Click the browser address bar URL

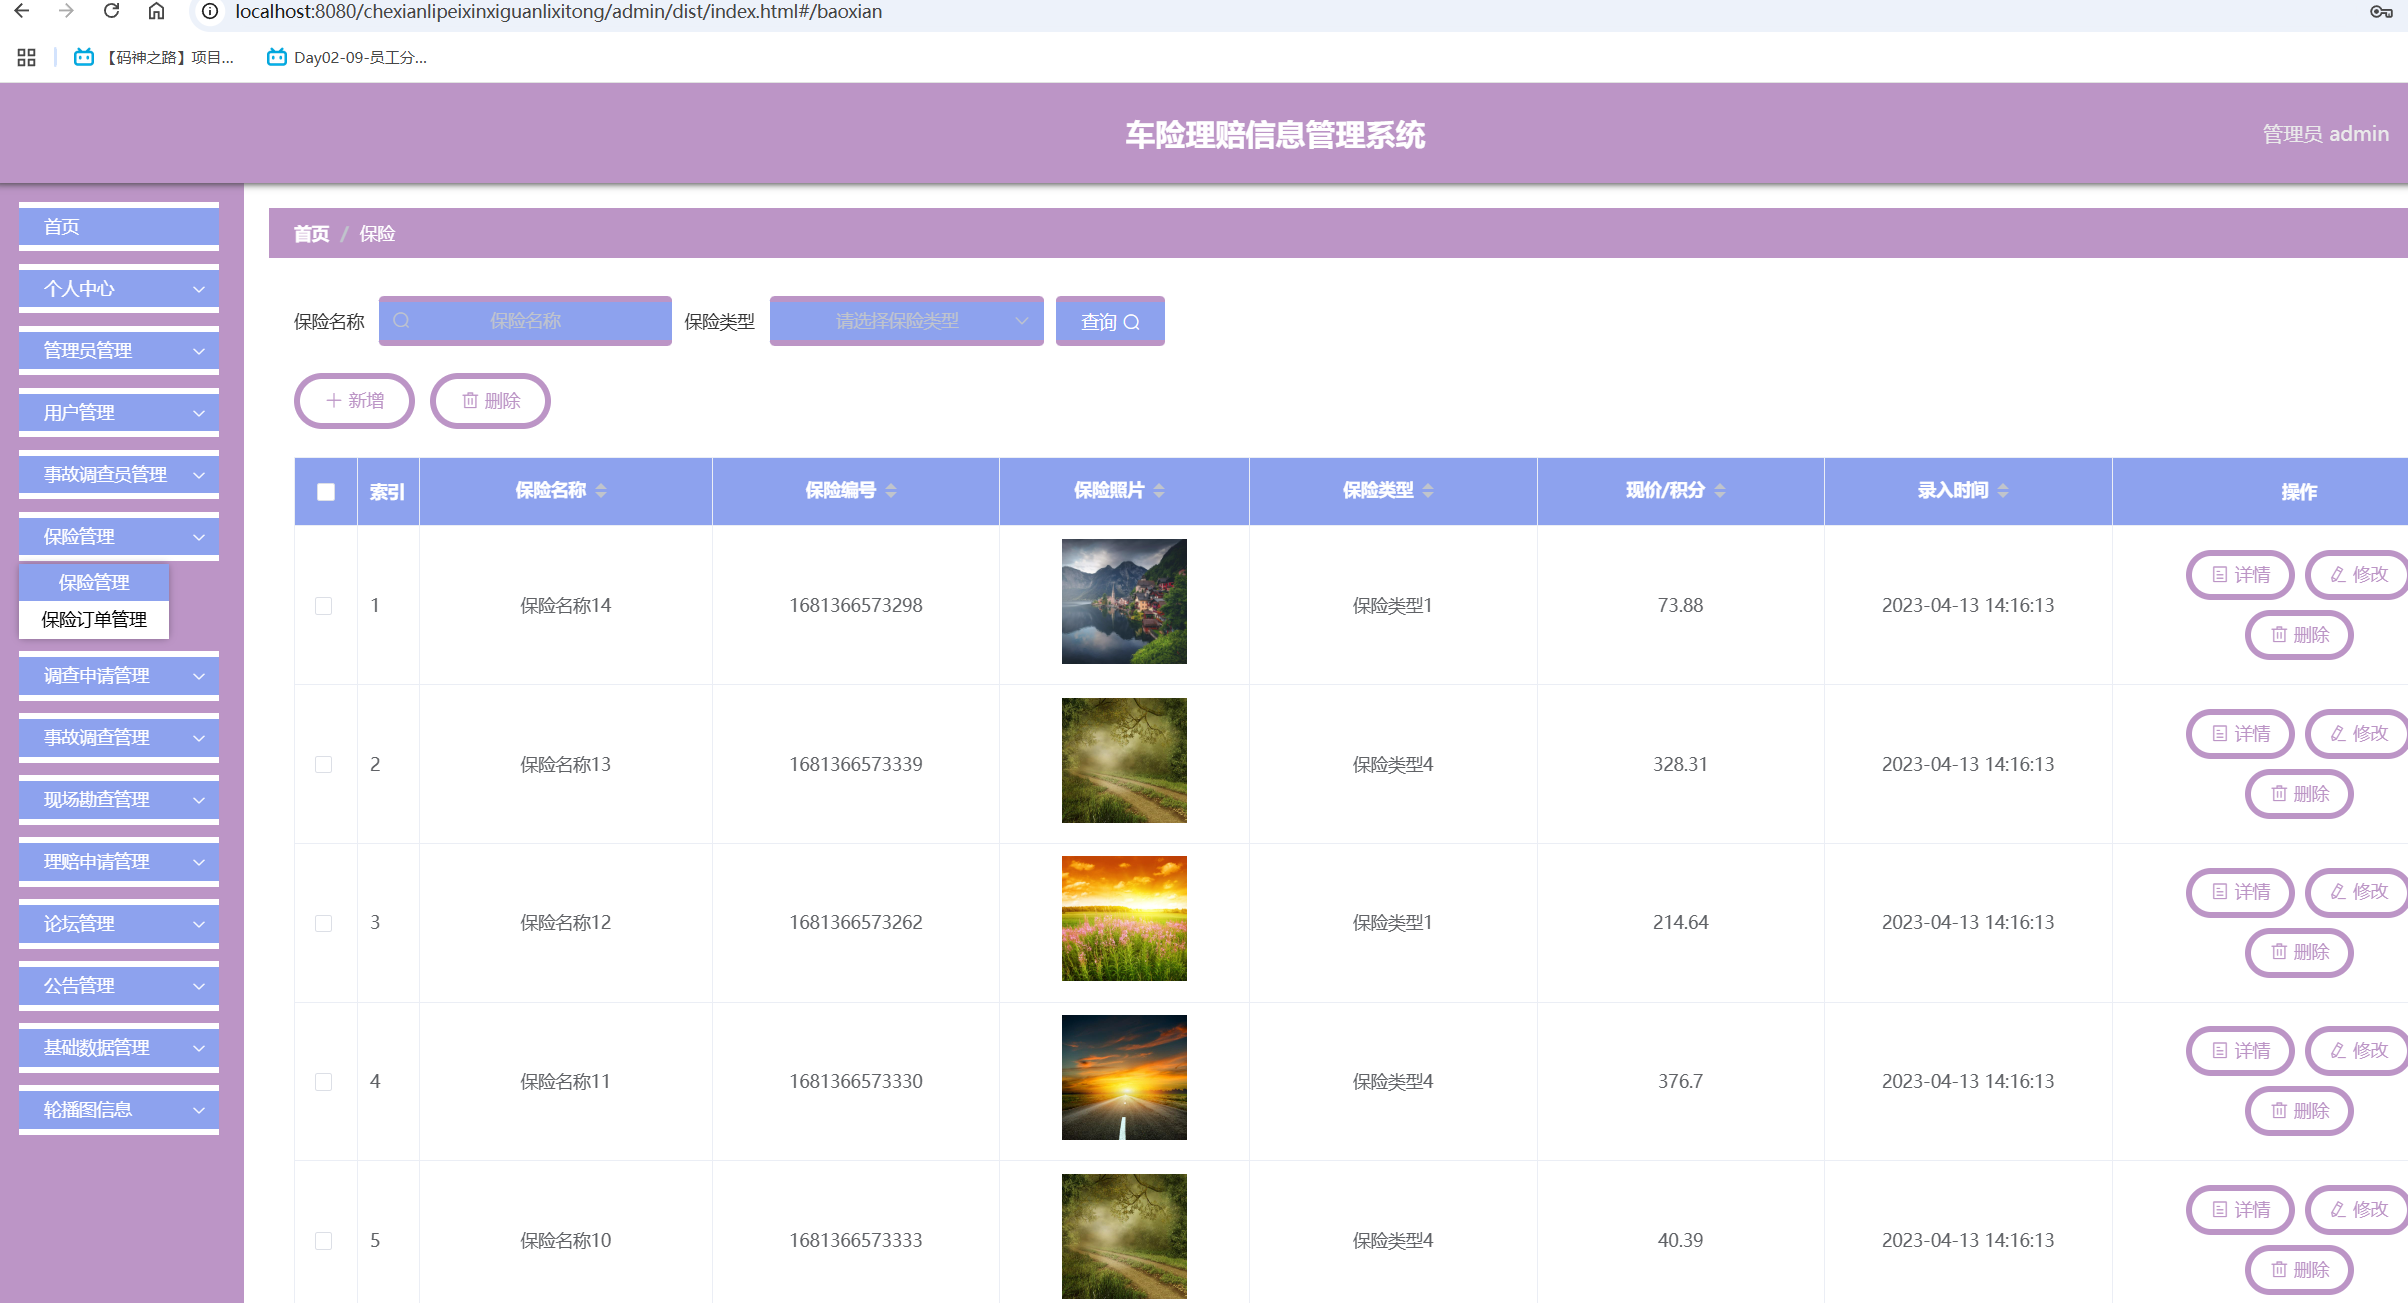(x=558, y=11)
